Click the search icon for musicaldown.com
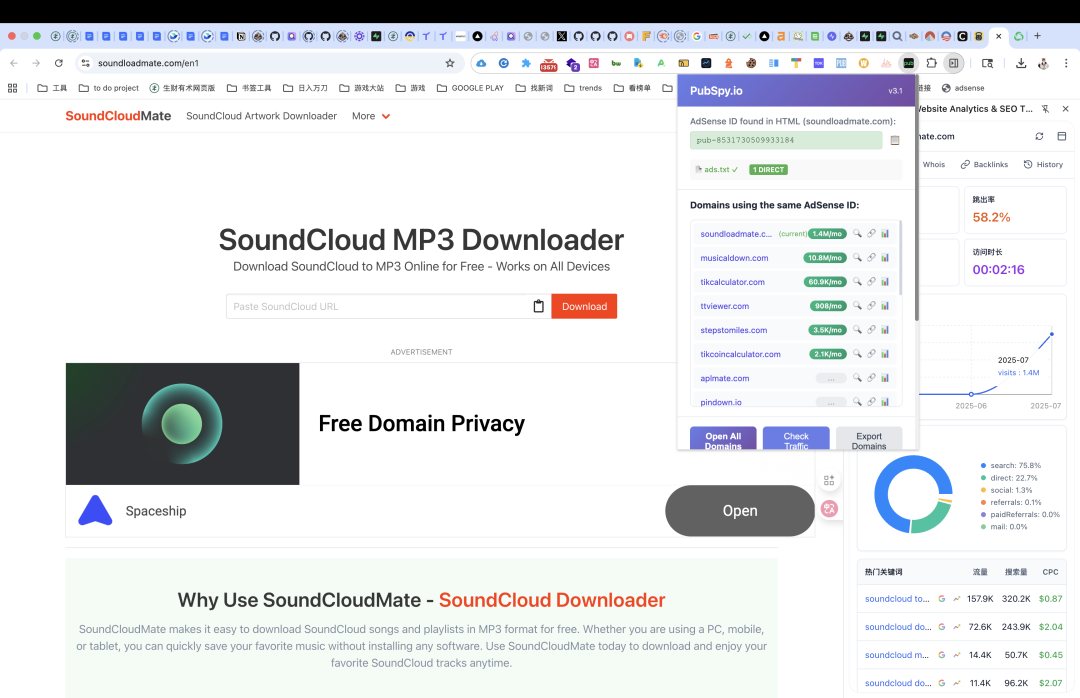Viewport: 1080px width, 698px height. tap(857, 257)
